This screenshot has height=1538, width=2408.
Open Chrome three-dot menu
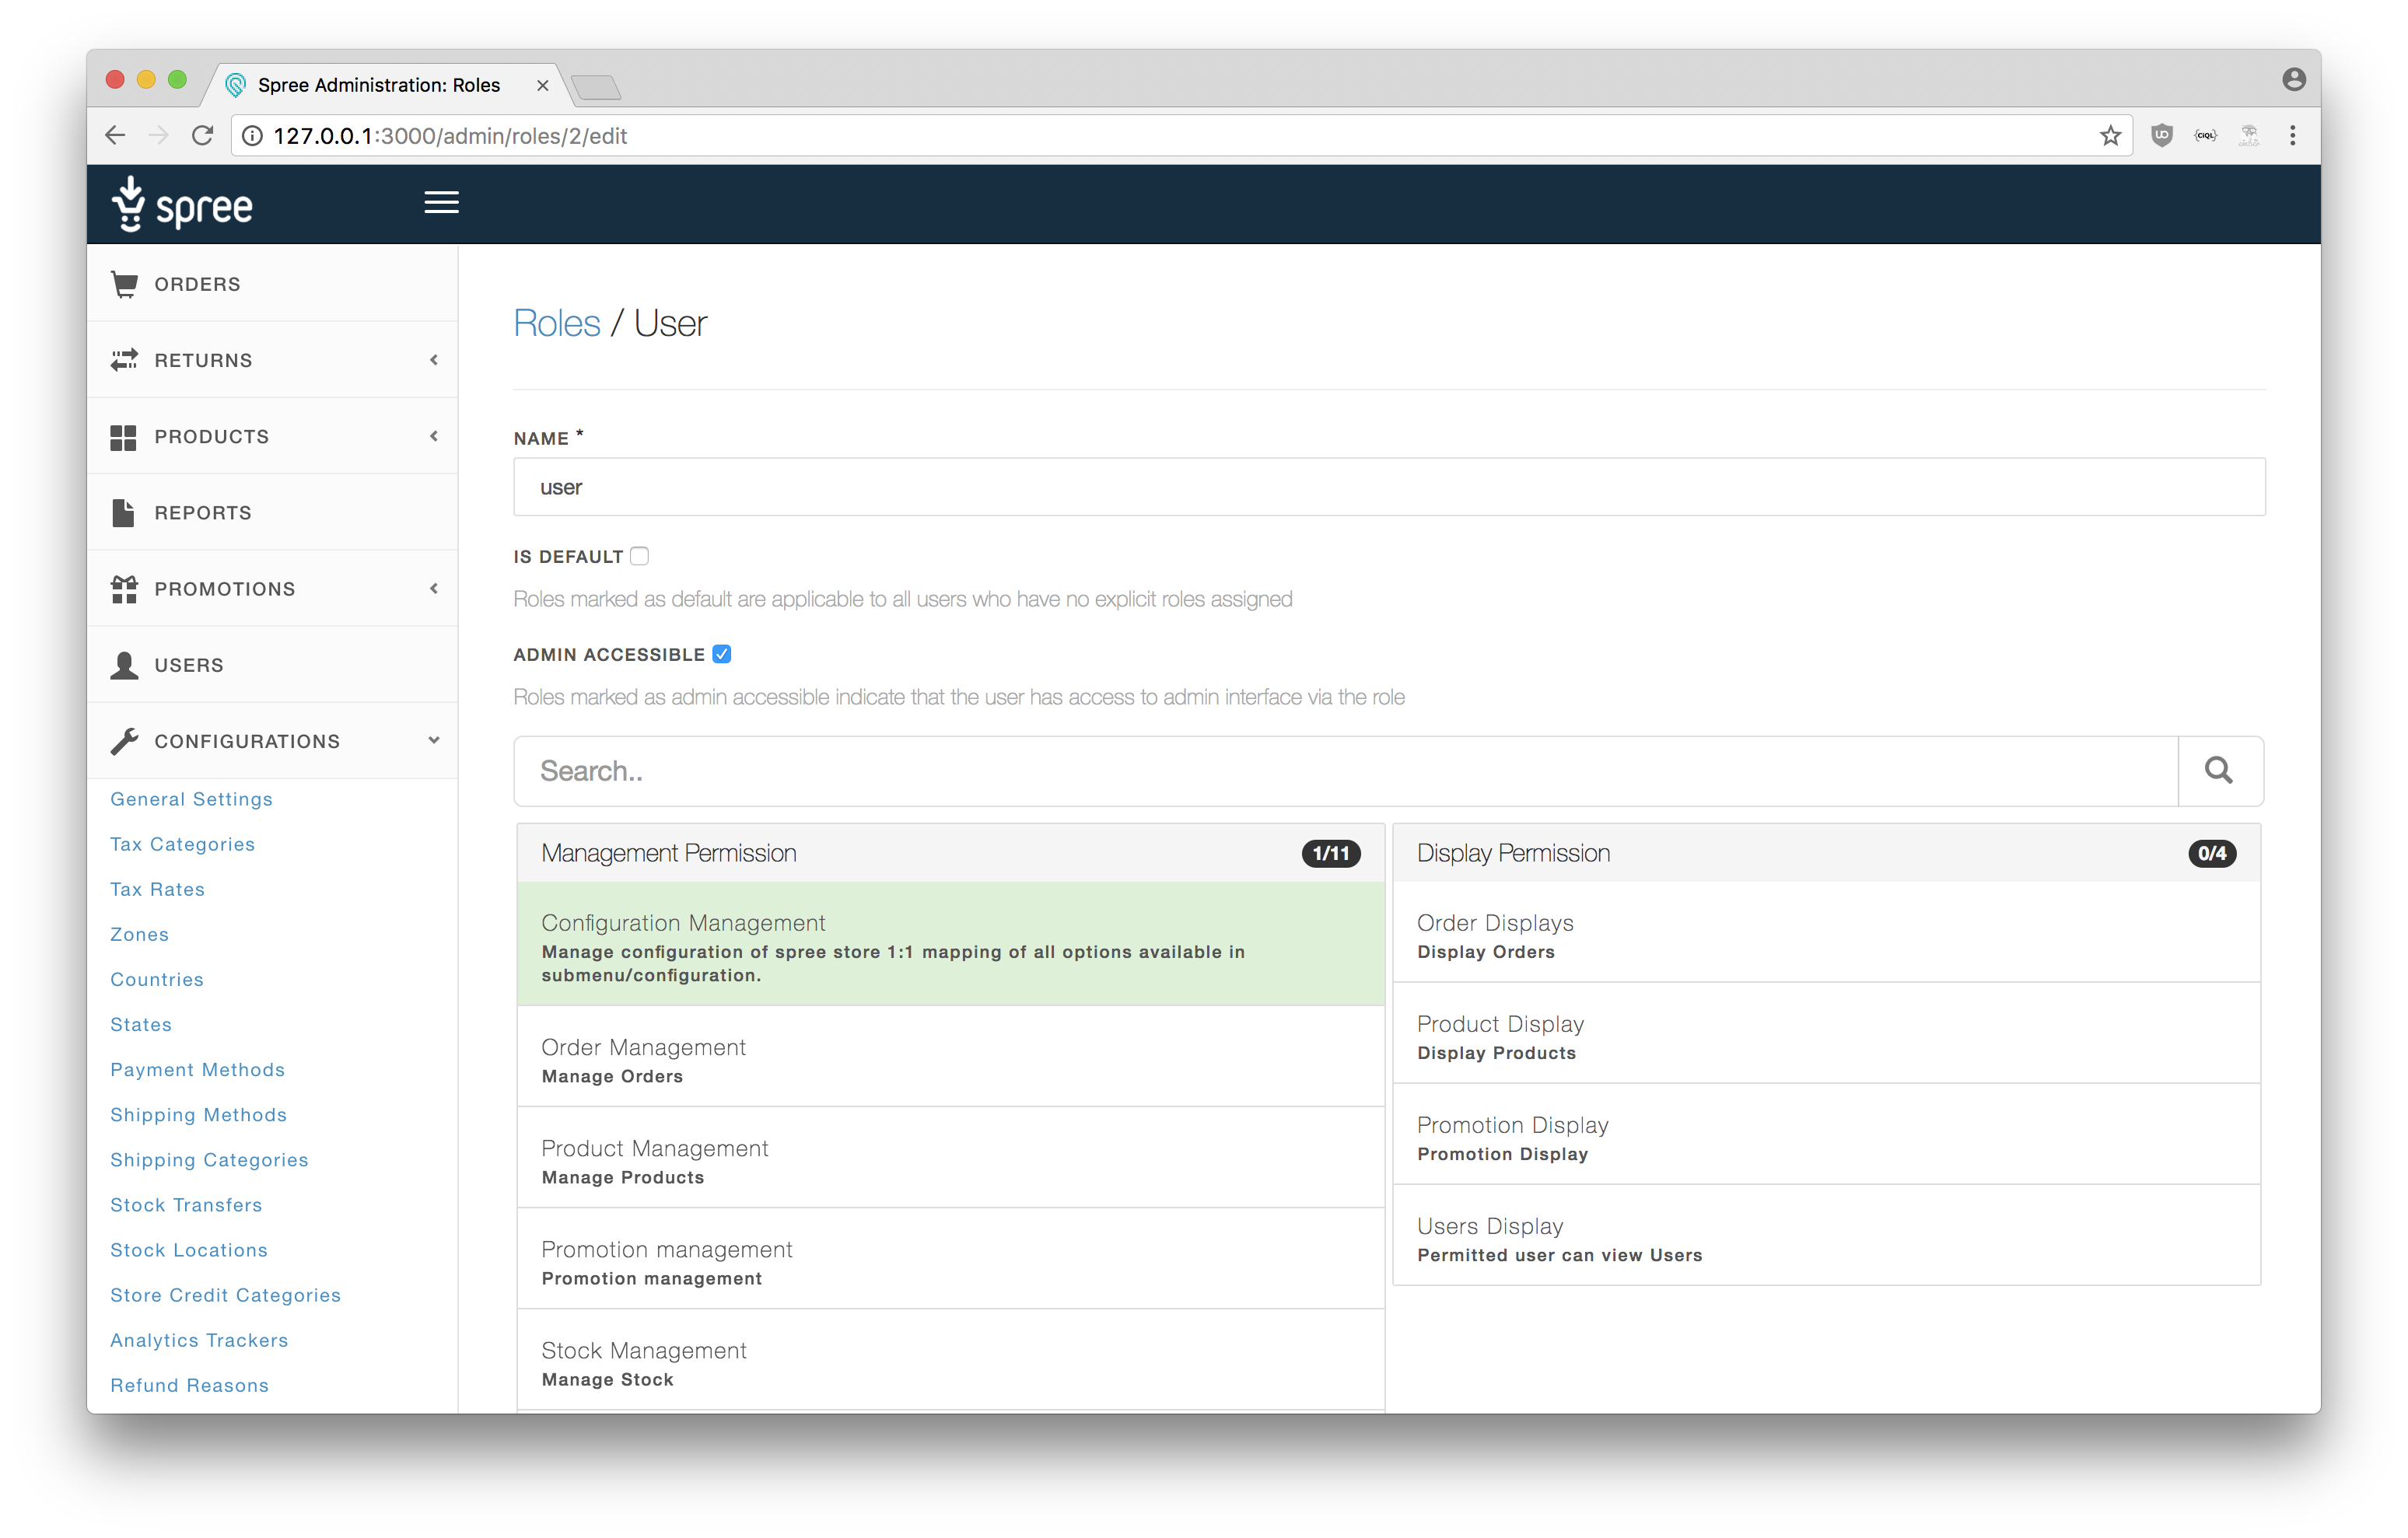pyautogui.click(x=2292, y=135)
